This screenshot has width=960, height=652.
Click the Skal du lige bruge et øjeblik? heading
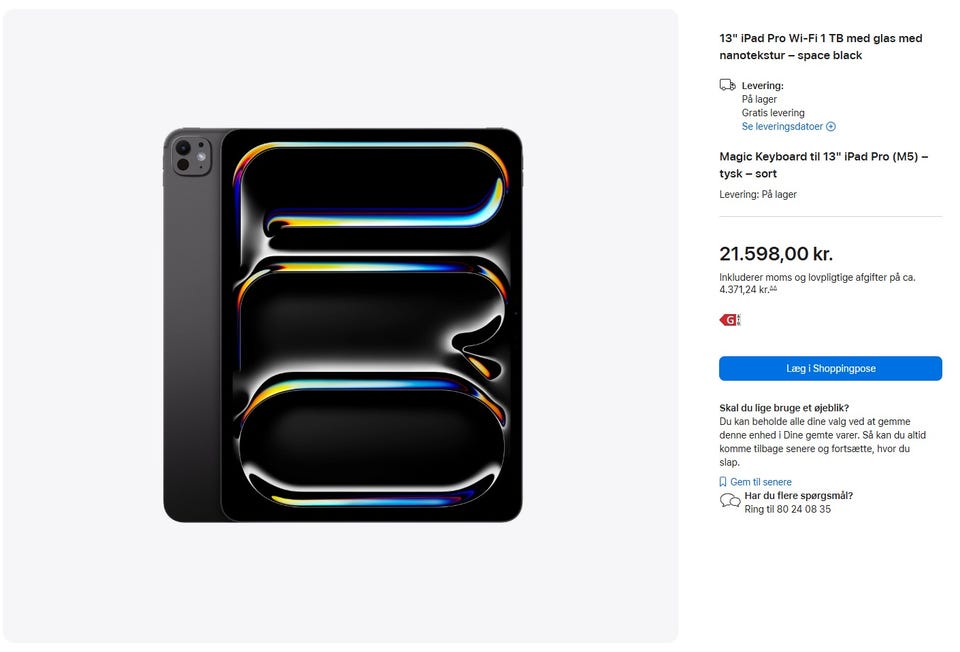click(x=784, y=408)
